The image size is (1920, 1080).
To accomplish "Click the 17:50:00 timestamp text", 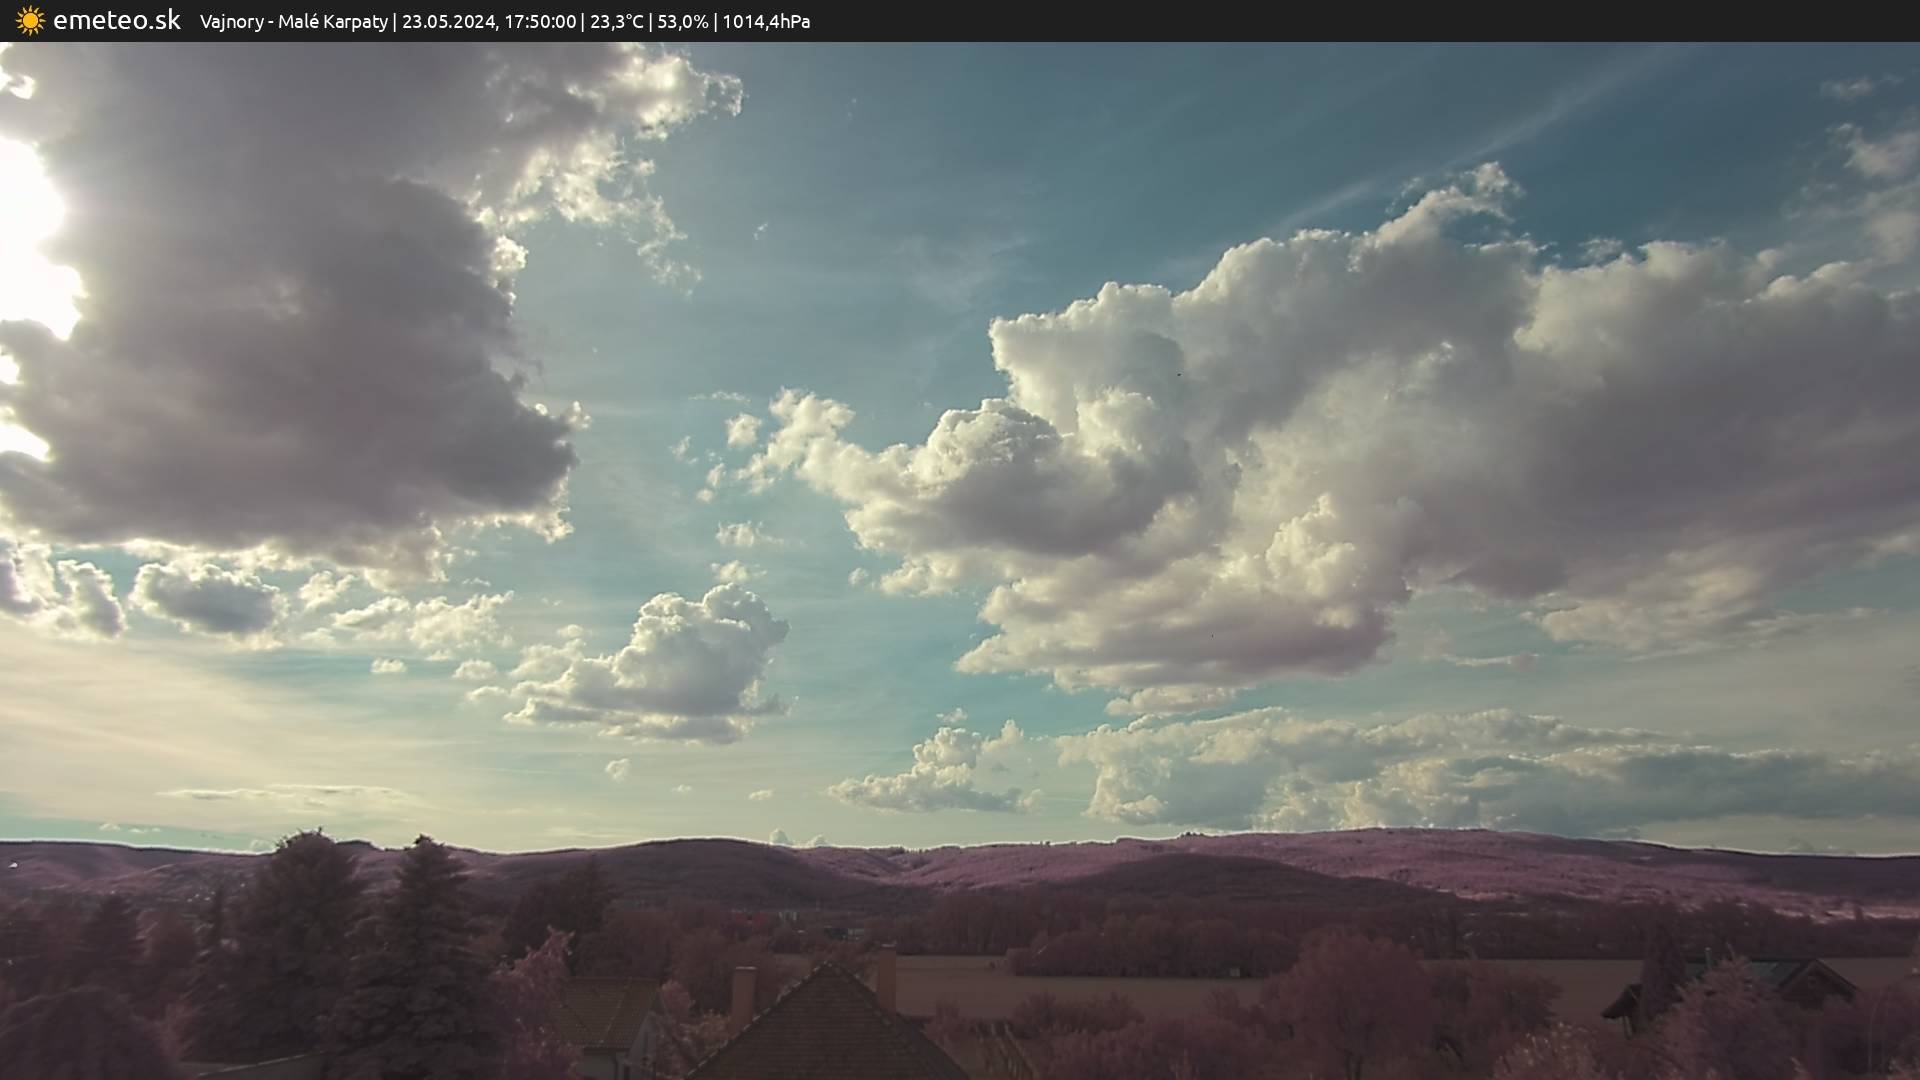I will click(540, 21).
